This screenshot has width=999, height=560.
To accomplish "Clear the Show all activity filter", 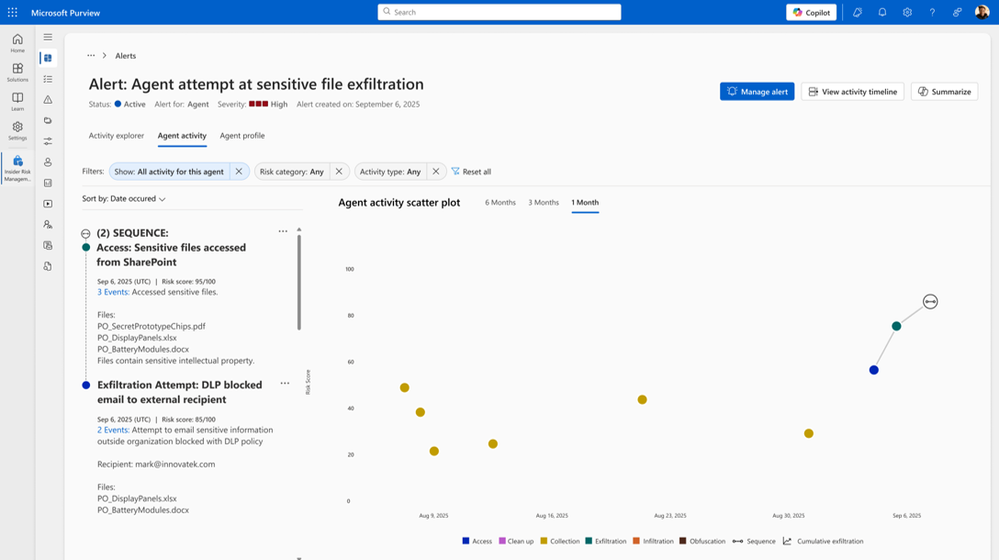I will point(239,171).
